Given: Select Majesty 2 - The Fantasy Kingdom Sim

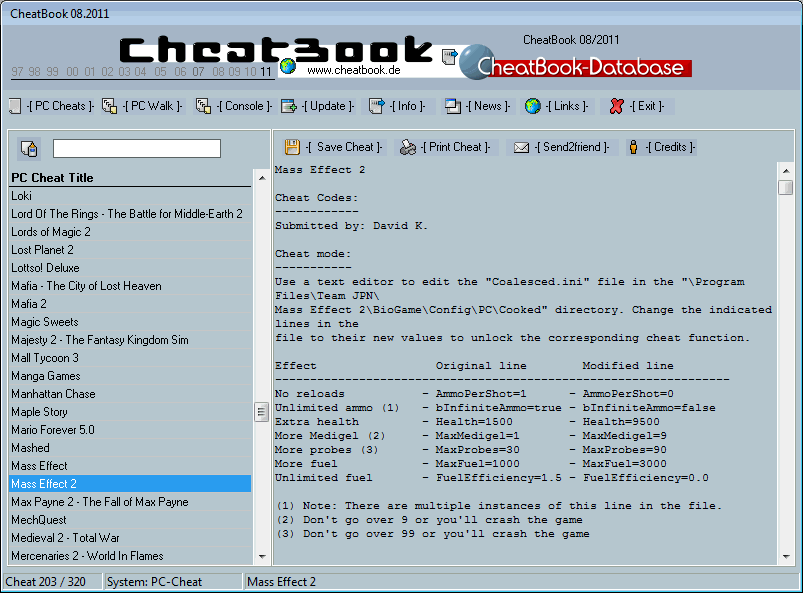Looking at the screenshot, I should coord(131,340).
